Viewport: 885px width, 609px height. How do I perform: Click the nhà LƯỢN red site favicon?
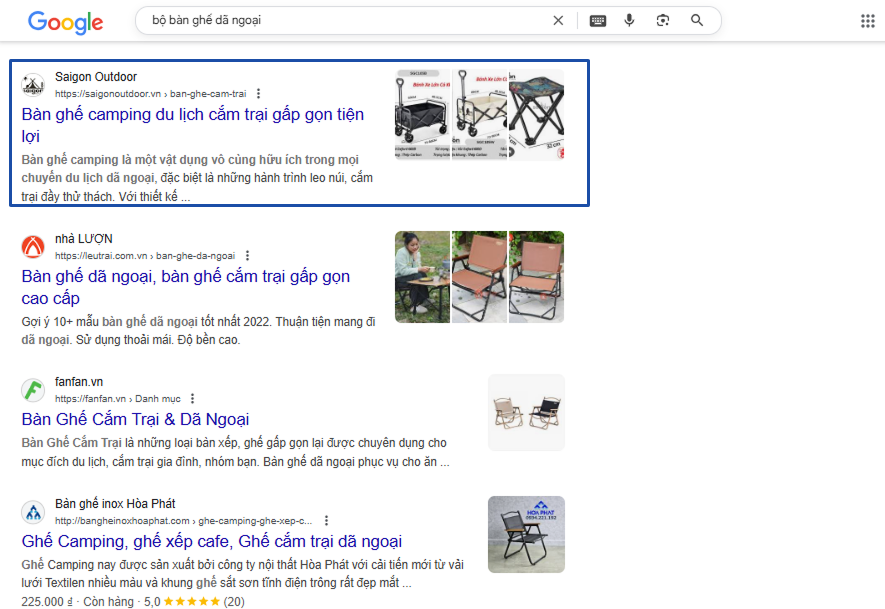(33, 247)
